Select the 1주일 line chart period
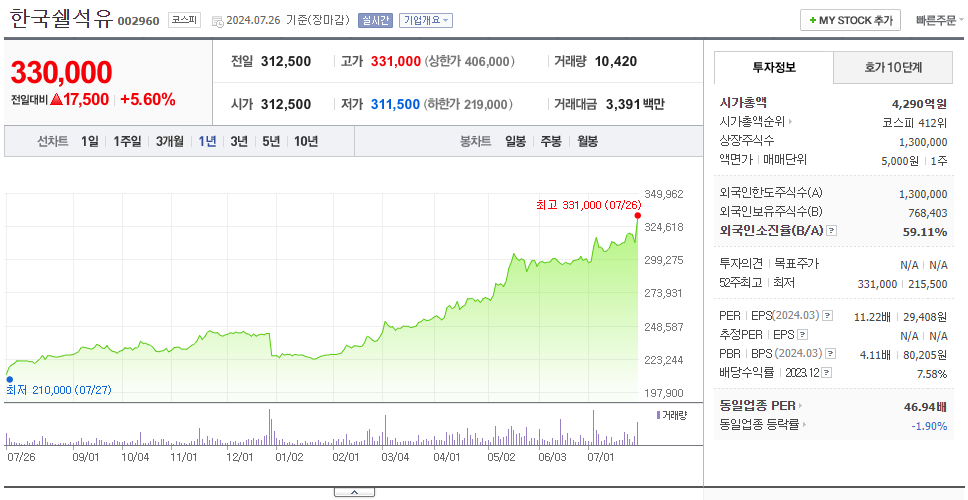The width and height of the screenshot is (968, 500). click(127, 141)
